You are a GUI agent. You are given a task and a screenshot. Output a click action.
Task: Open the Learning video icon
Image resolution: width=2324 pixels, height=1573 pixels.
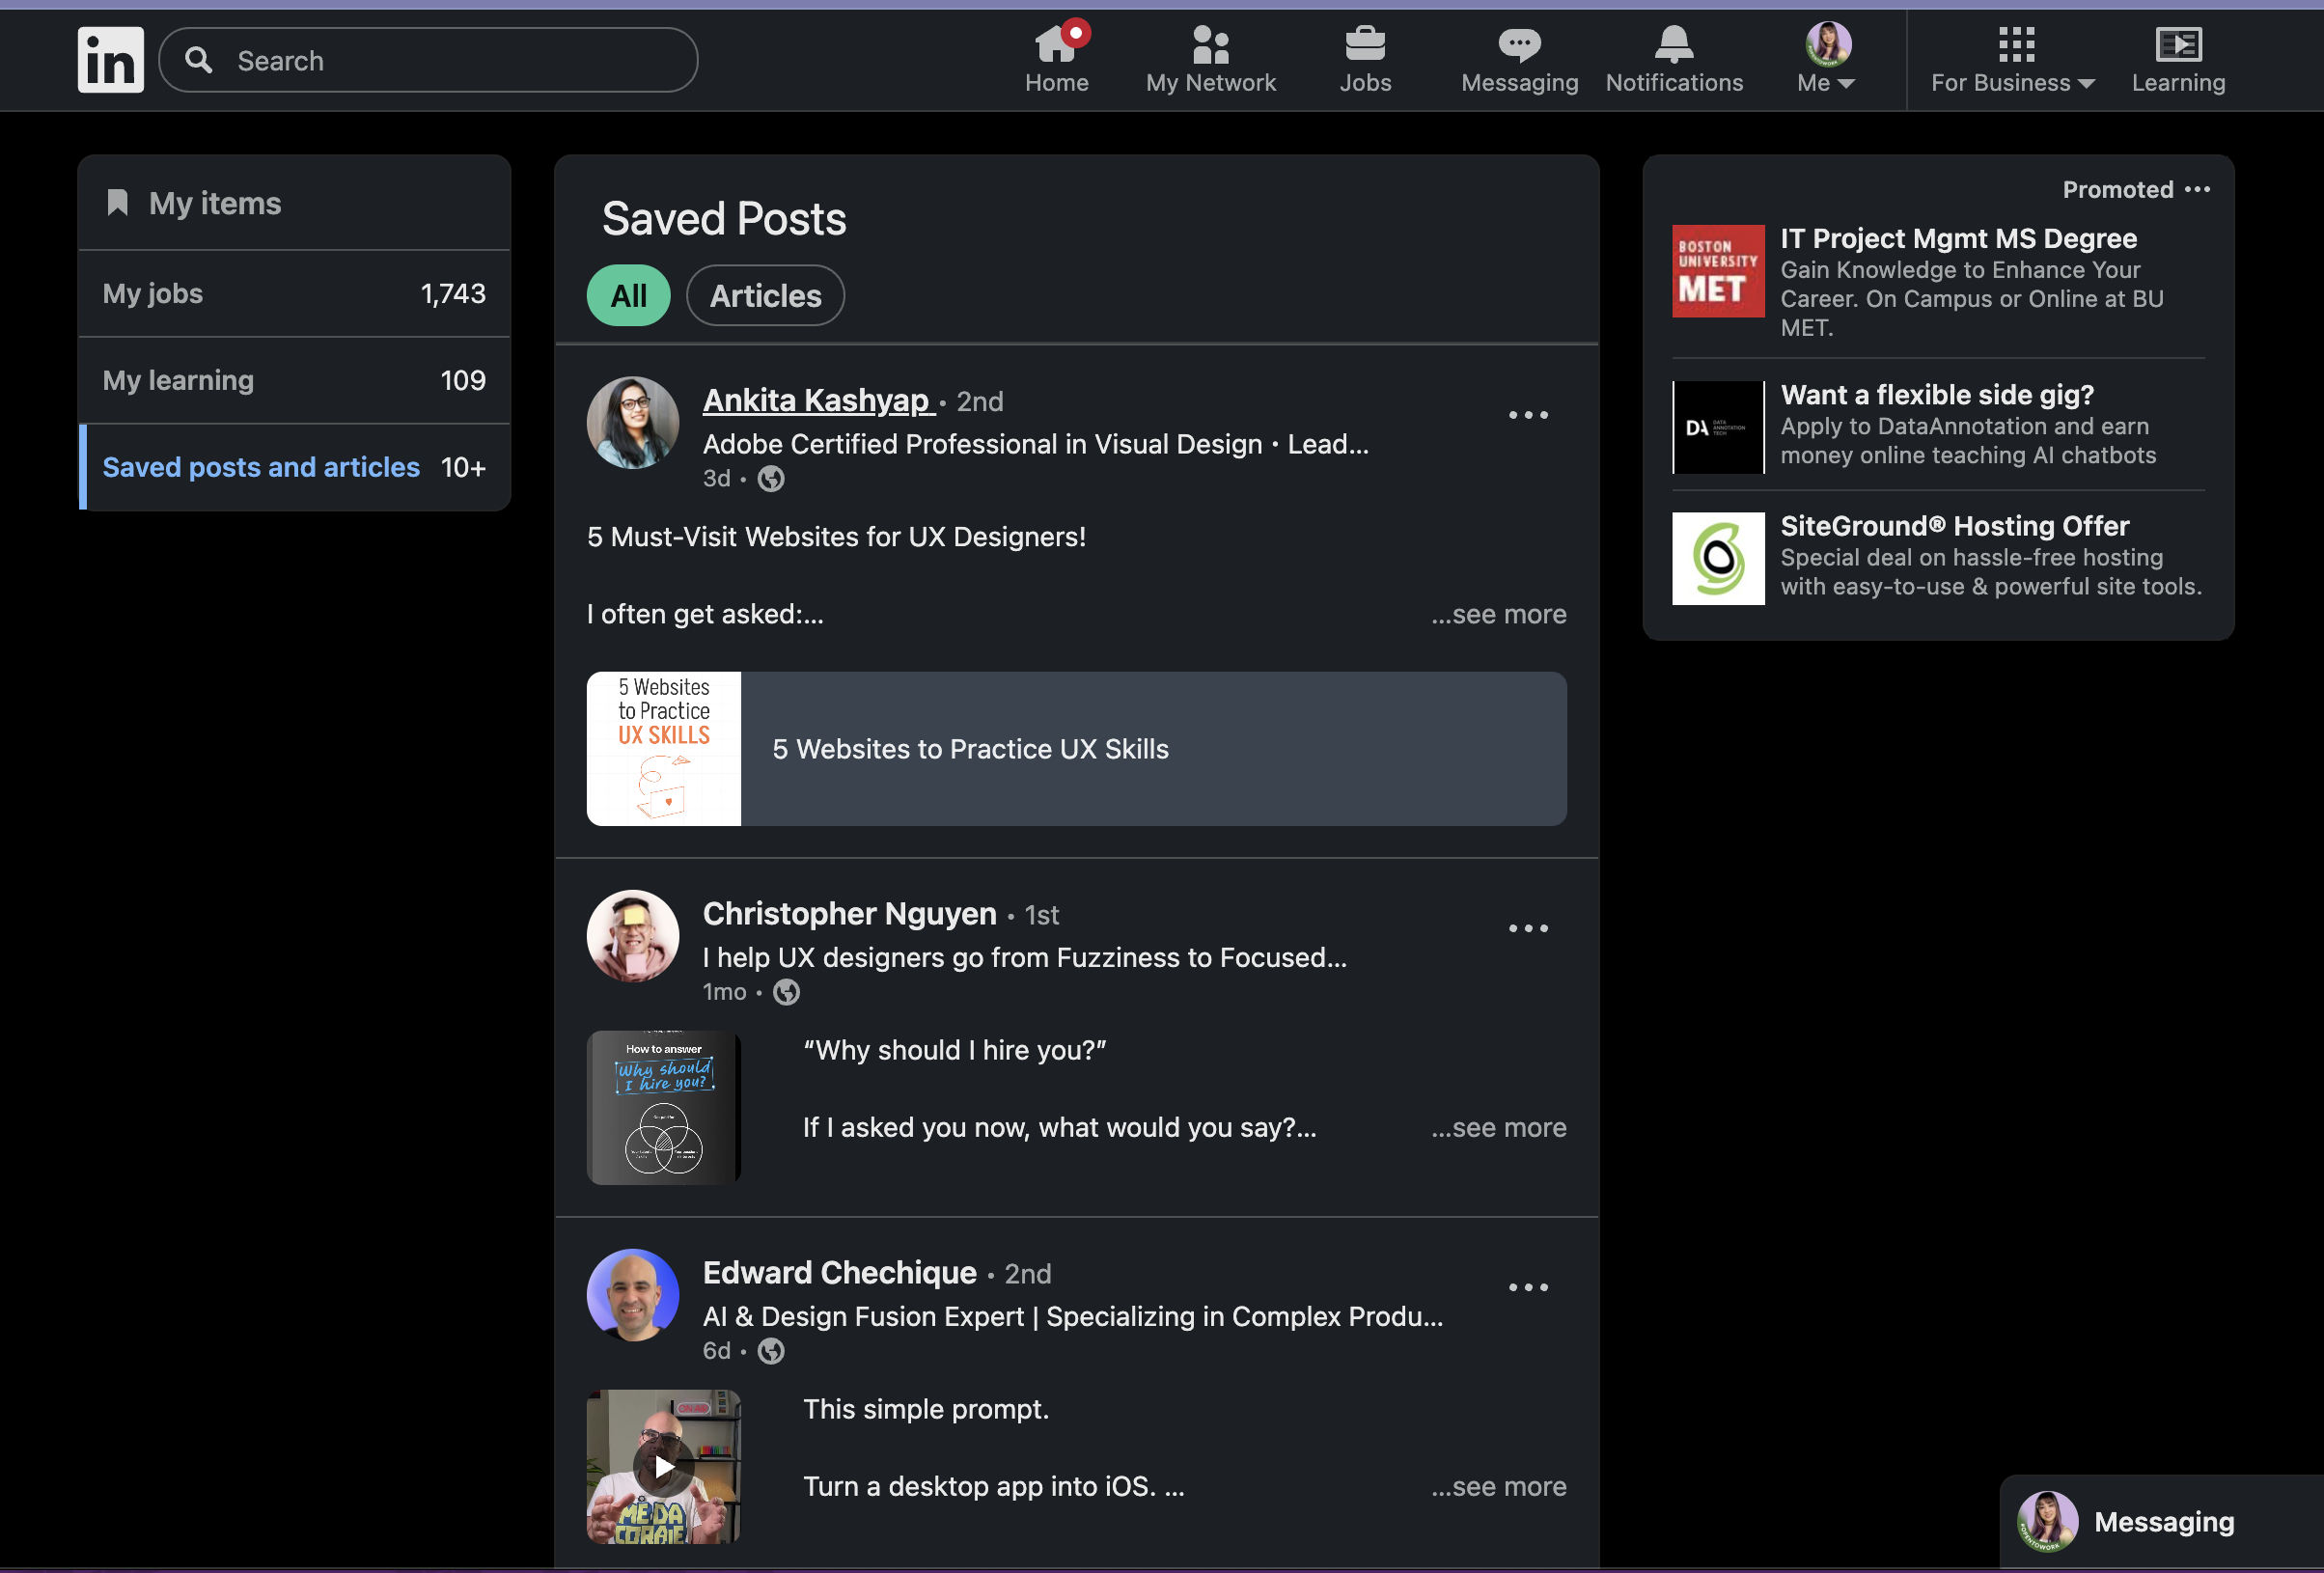[2177, 45]
